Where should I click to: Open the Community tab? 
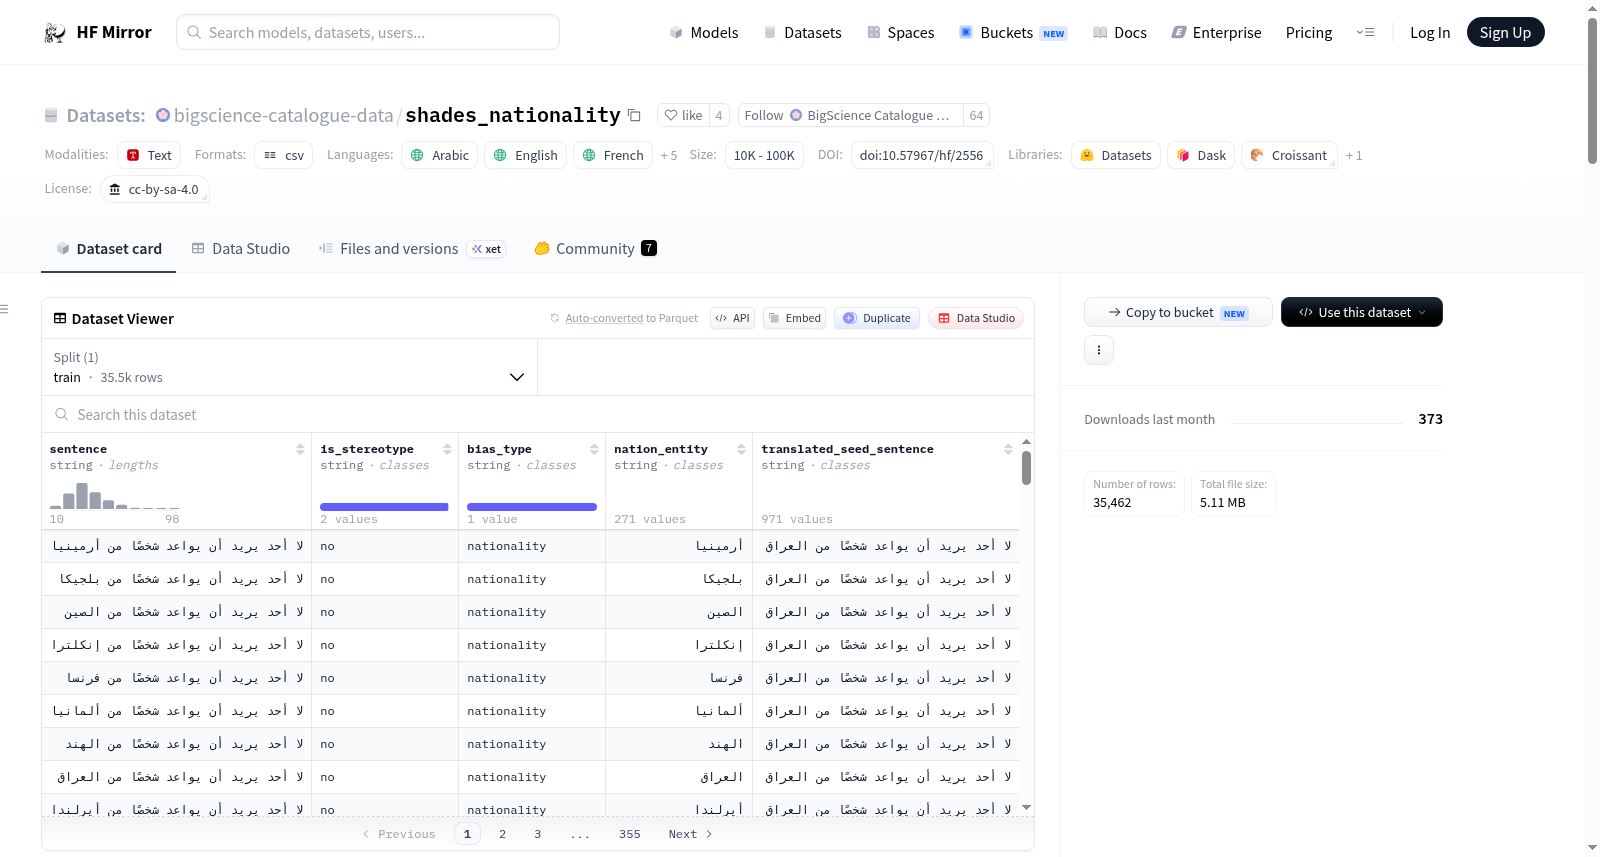click(595, 249)
